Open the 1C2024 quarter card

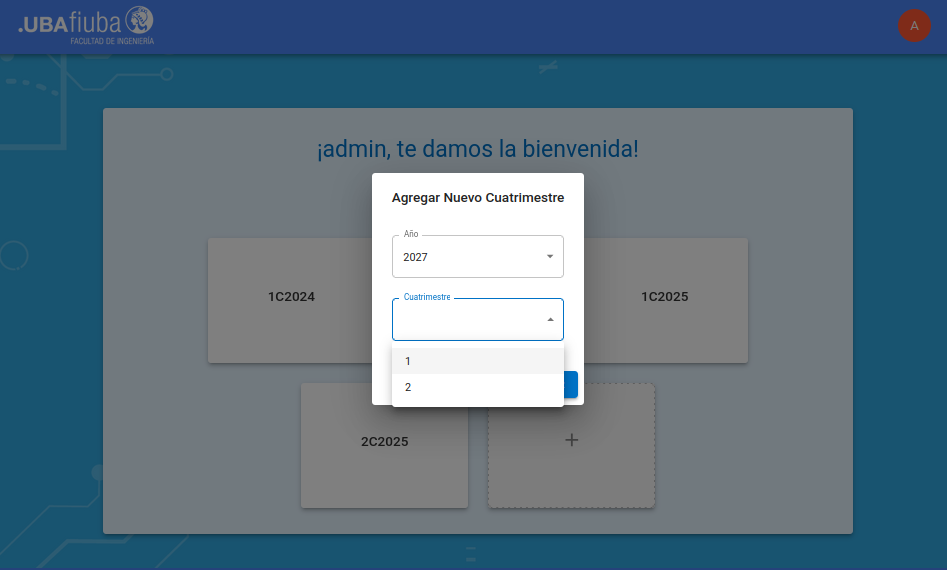(290, 297)
